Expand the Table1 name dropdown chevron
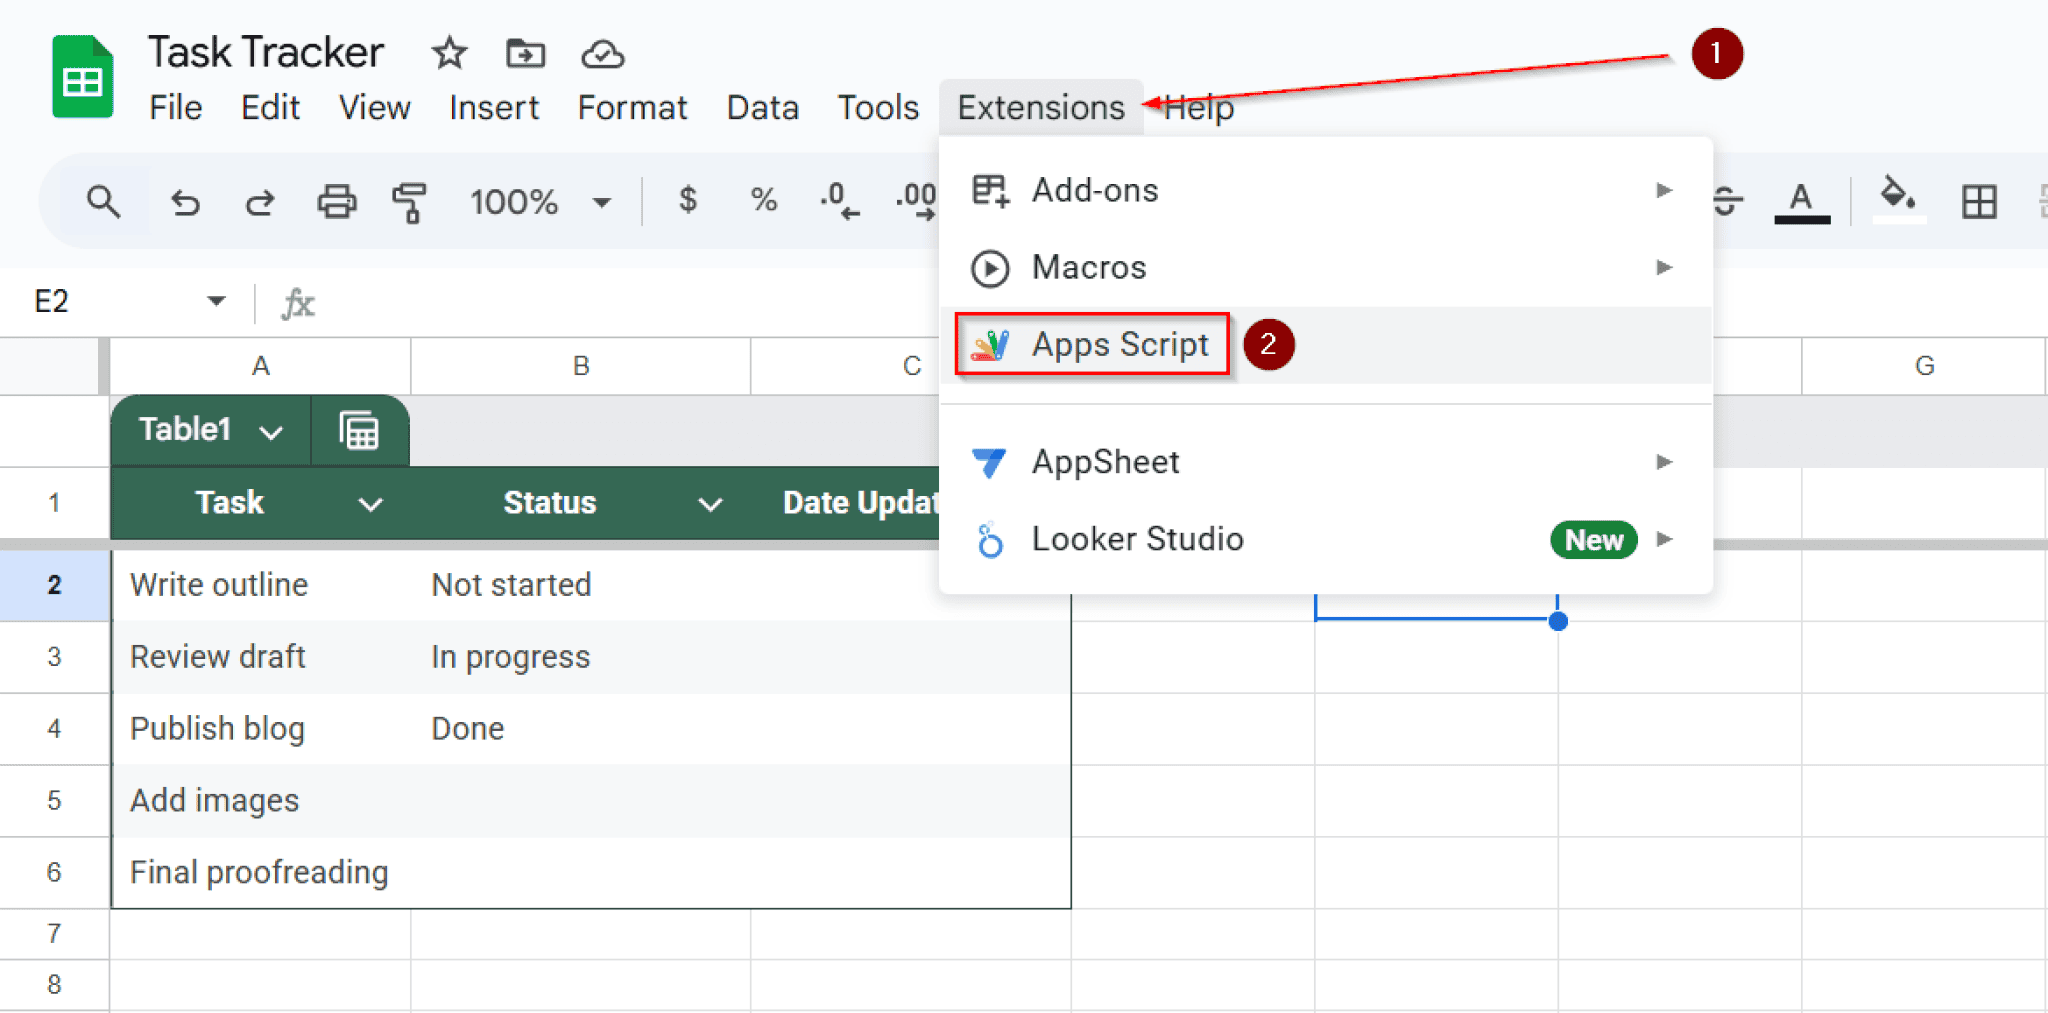 [x=271, y=432]
